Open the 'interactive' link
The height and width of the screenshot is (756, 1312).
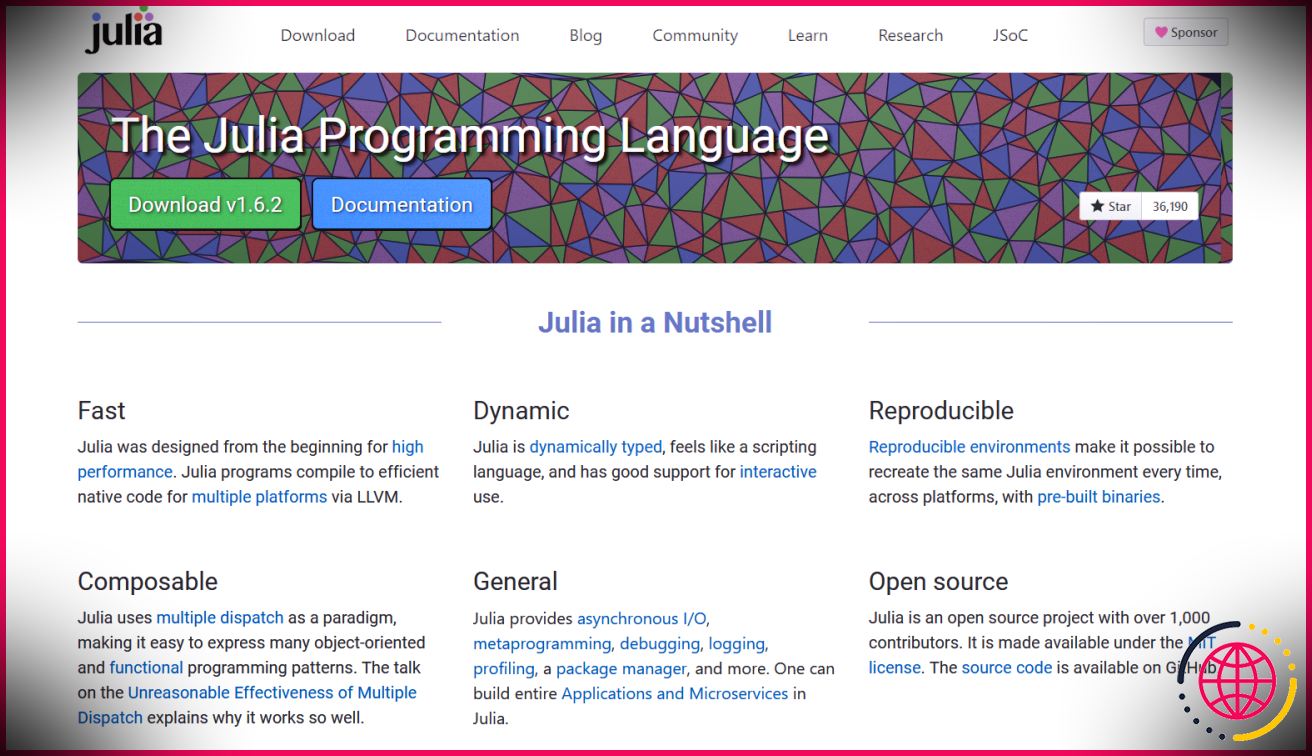tap(778, 472)
